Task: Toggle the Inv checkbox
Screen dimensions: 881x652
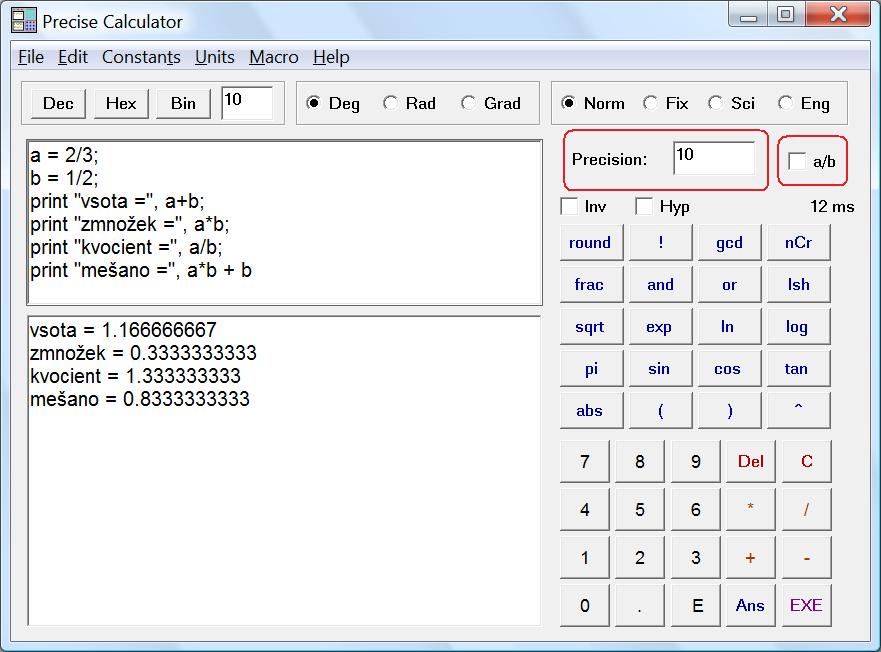Action: click(570, 207)
